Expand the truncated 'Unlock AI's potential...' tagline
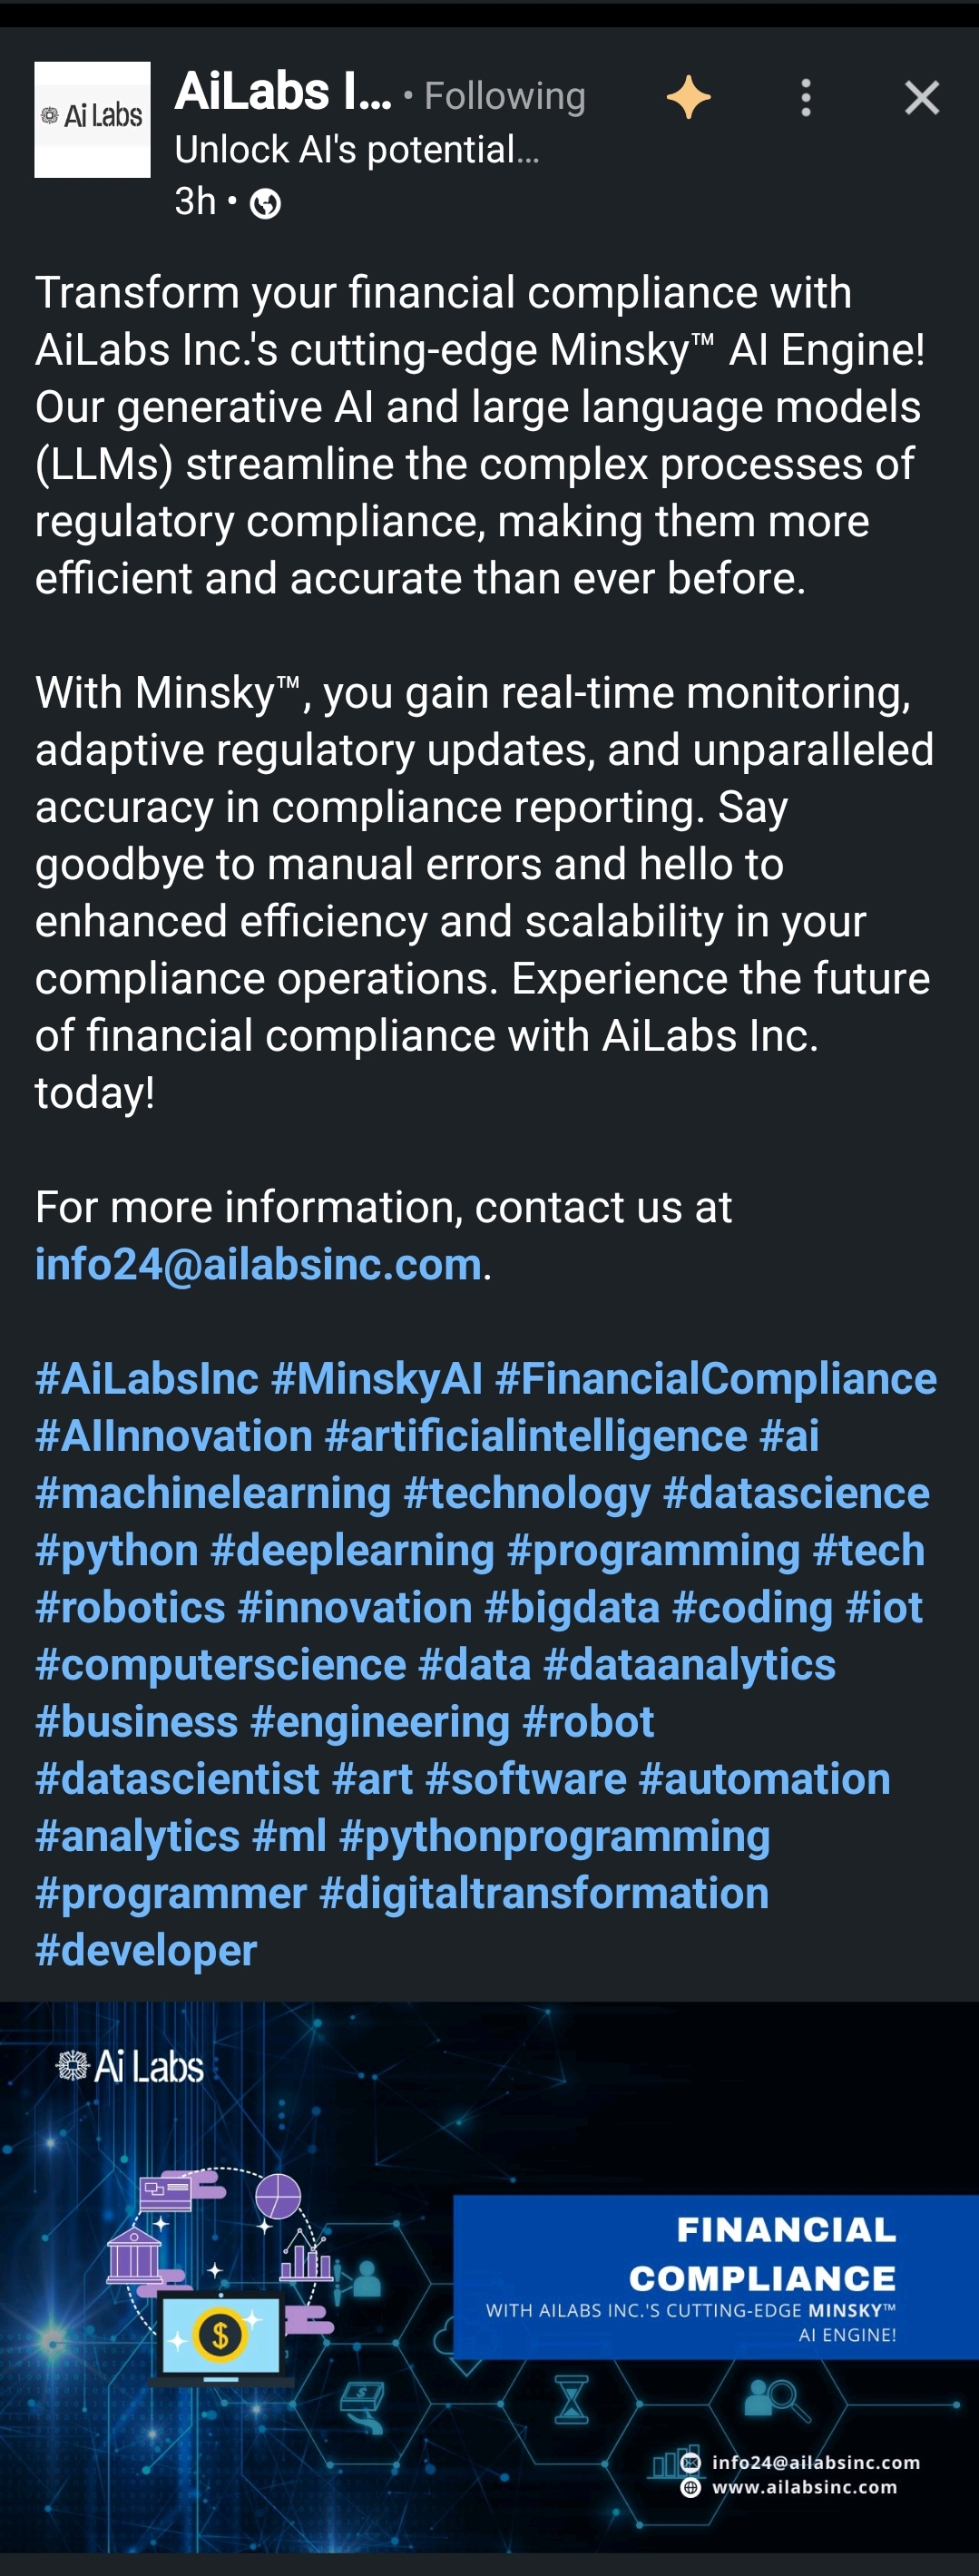The height and width of the screenshot is (2576, 979). pos(357,150)
